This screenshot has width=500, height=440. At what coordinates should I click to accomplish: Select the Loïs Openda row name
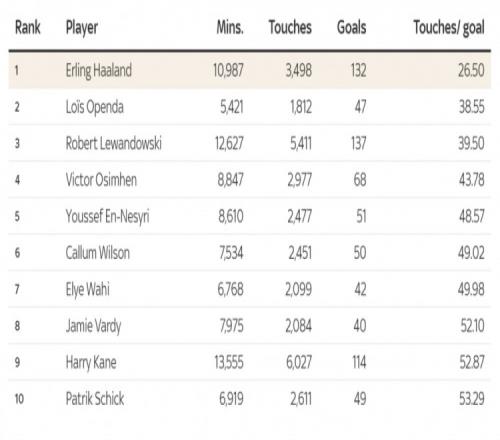click(95, 107)
